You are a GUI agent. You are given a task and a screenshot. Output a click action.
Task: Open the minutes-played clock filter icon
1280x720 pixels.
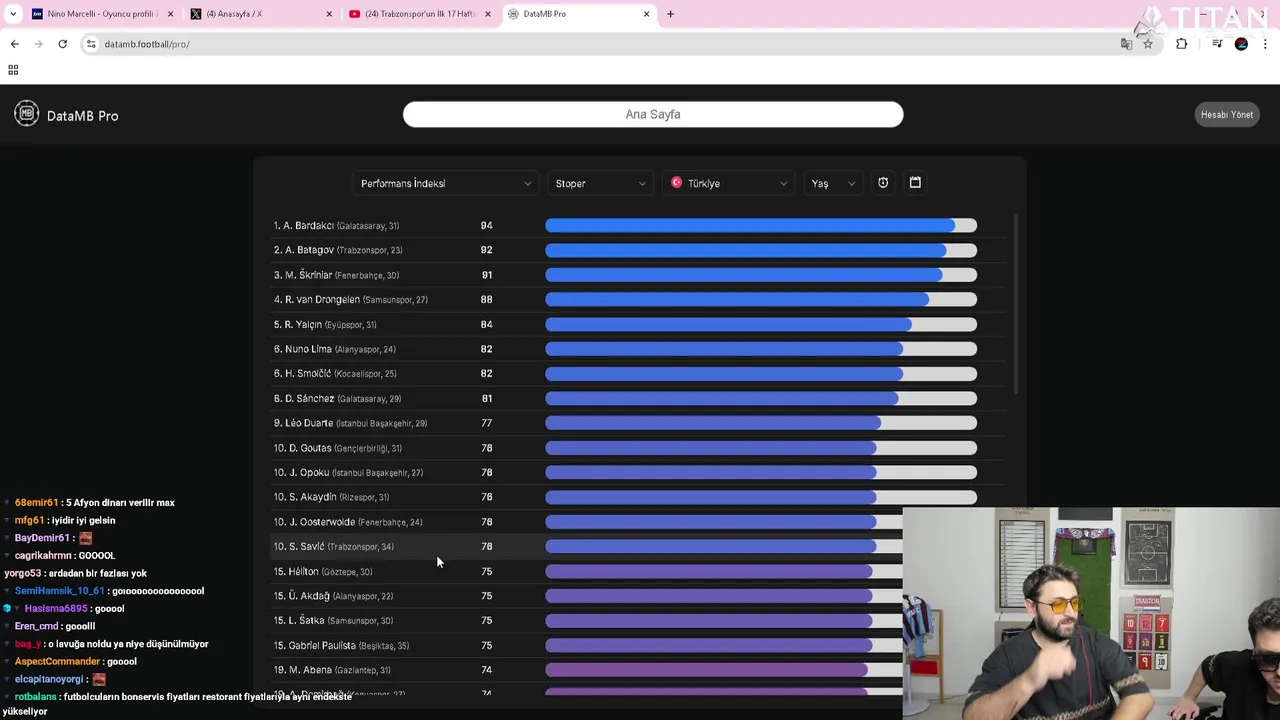[x=883, y=183]
